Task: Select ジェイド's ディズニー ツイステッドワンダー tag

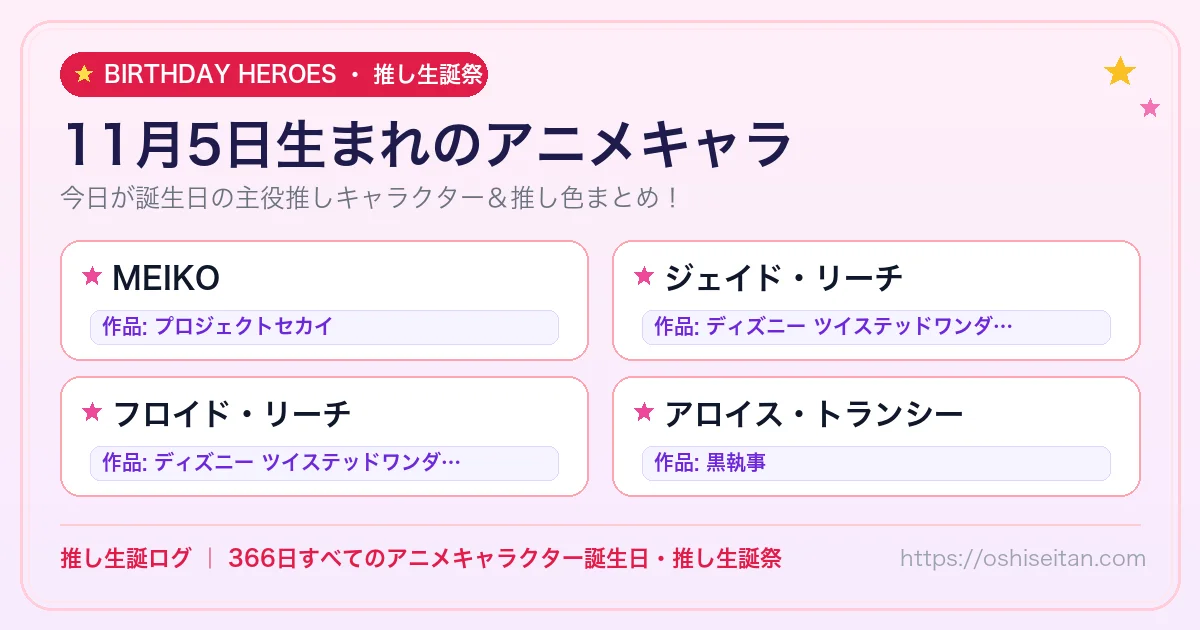Action: coord(876,327)
